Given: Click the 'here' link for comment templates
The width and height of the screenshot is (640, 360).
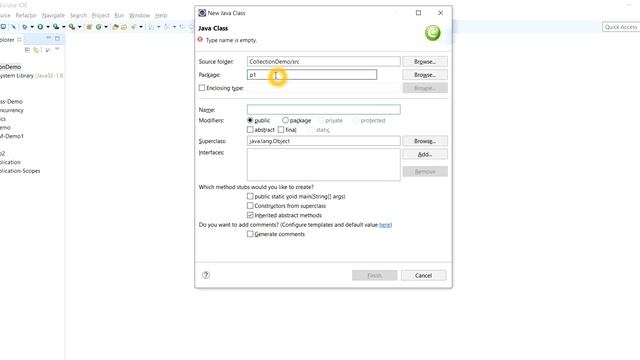Looking at the screenshot, I should point(385,225).
